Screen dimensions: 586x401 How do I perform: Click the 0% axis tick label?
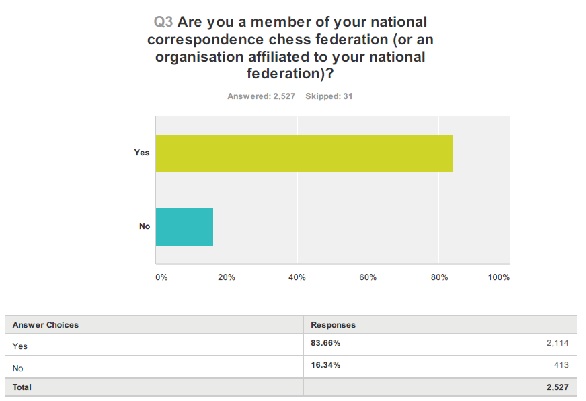coord(161,277)
